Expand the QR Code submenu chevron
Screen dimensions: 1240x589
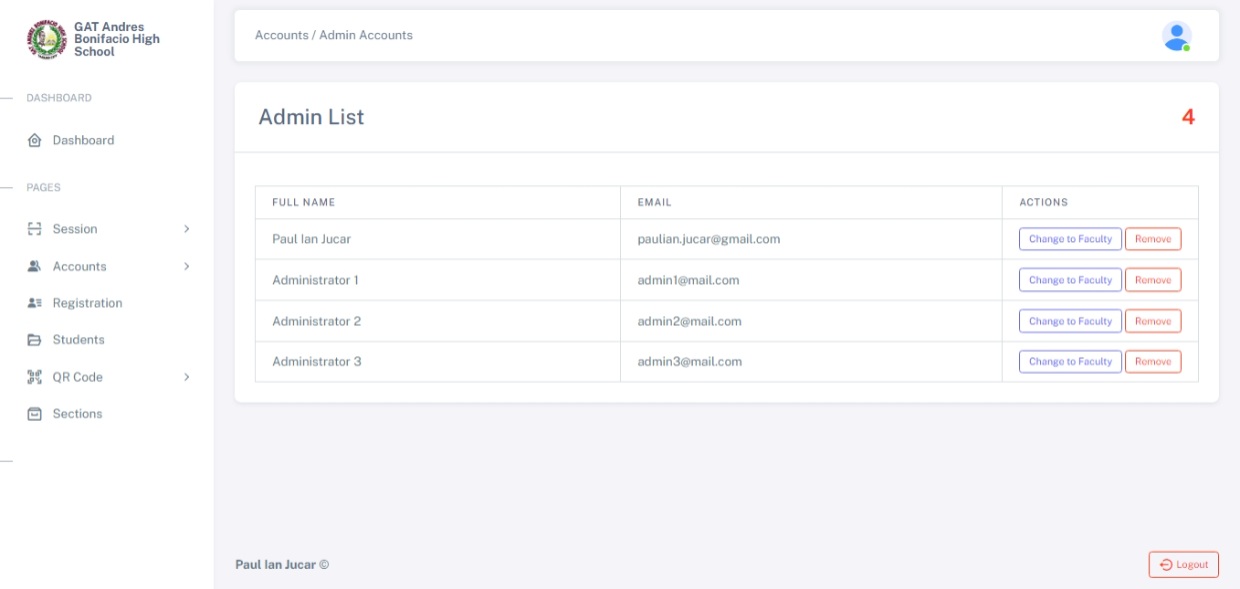pos(186,377)
